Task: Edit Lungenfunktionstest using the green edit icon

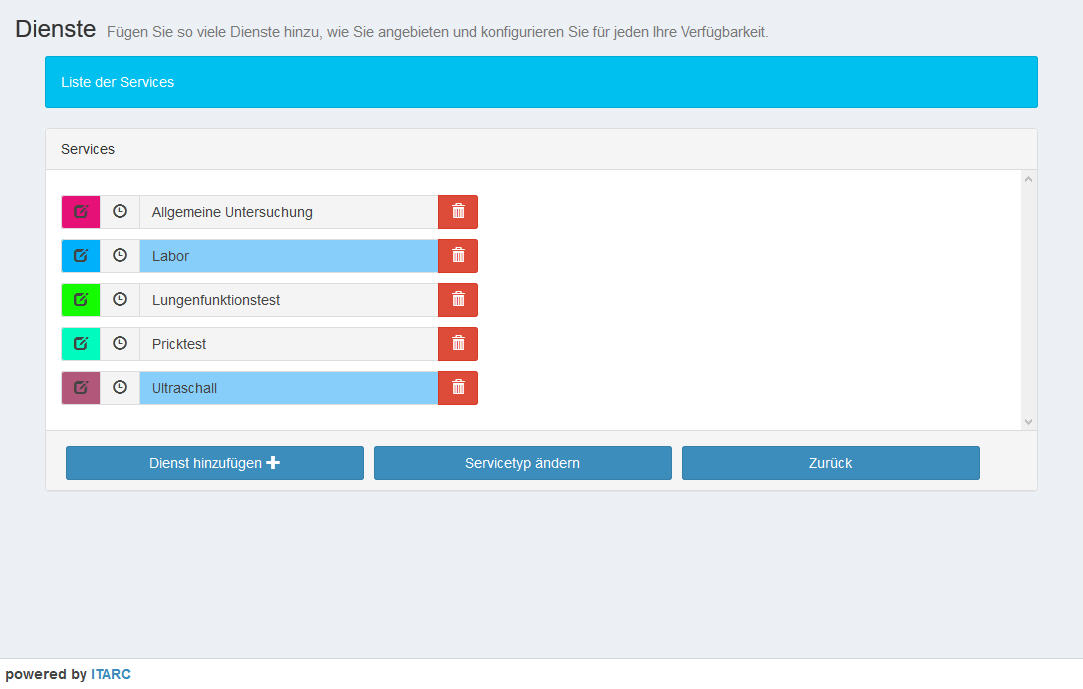Action: pyautogui.click(x=81, y=300)
